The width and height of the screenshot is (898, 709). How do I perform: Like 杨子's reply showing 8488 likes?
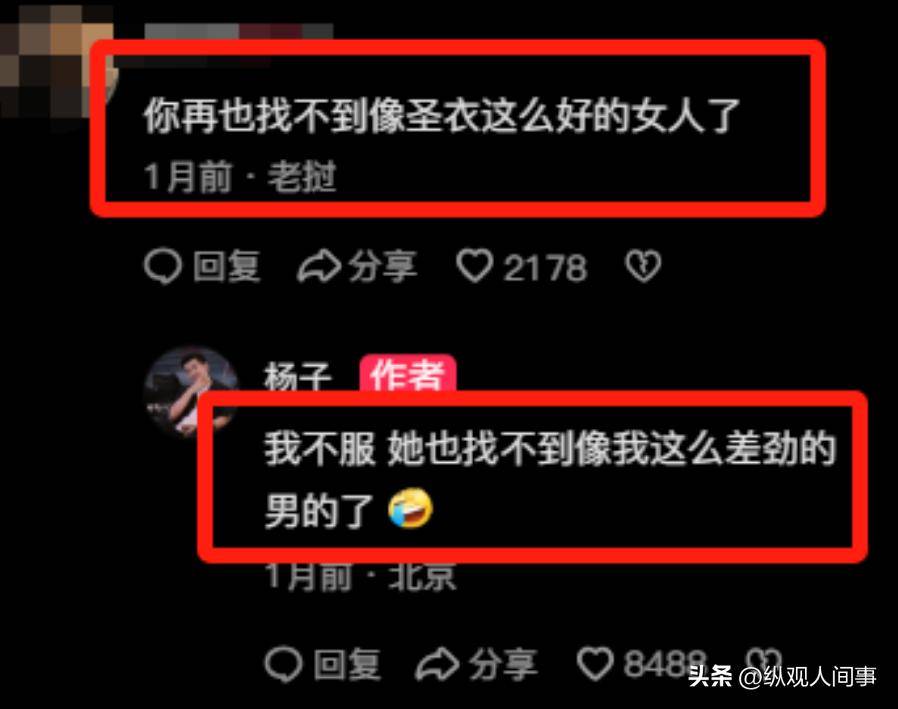[x=595, y=664]
